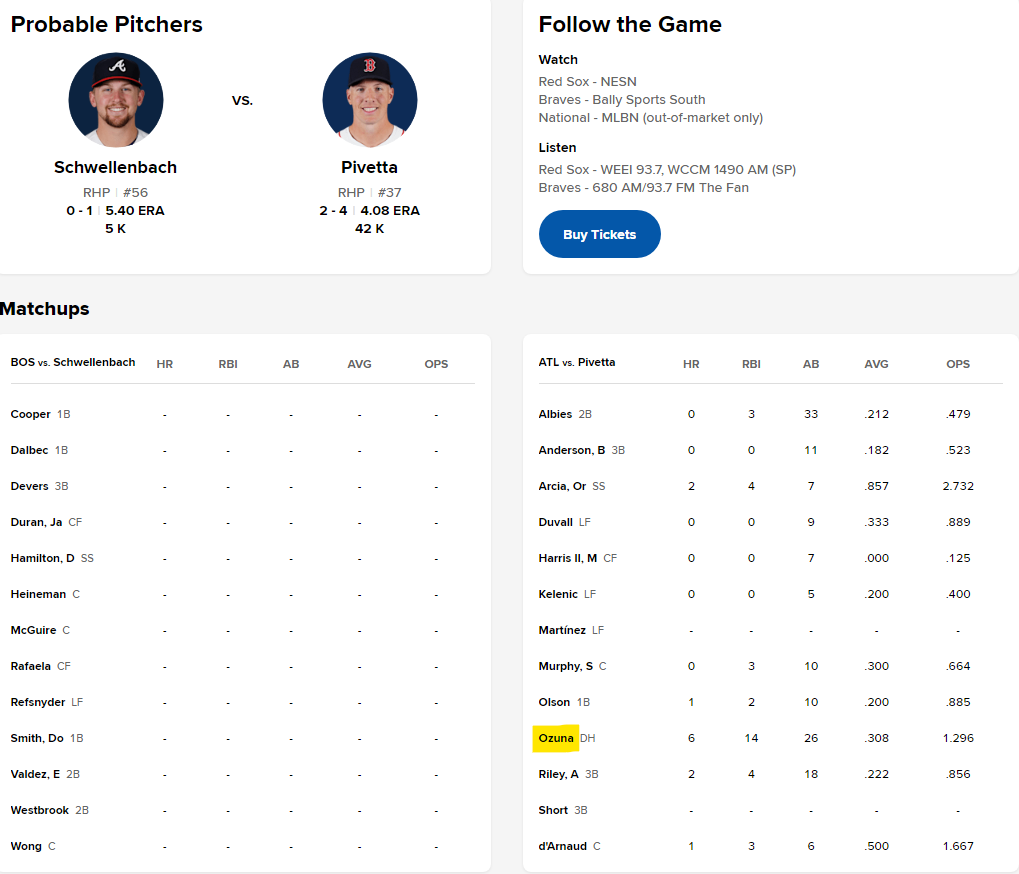Click AVG column header in ATL table
The width and height of the screenshot is (1019, 874).
click(876, 364)
